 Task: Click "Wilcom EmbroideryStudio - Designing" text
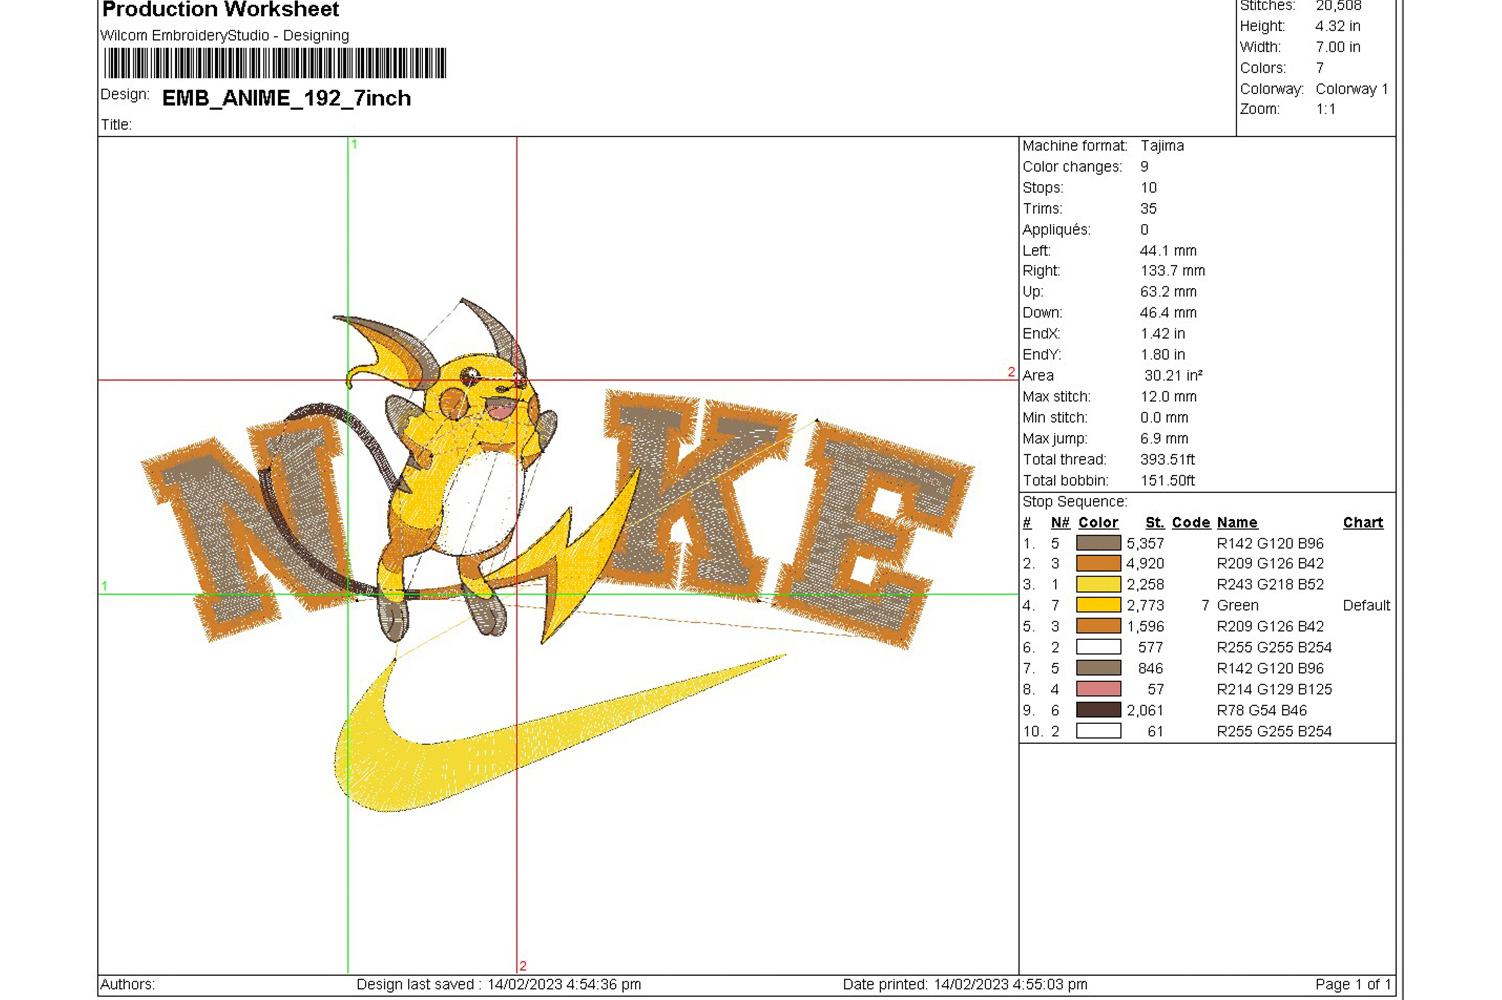[x=225, y=36]
